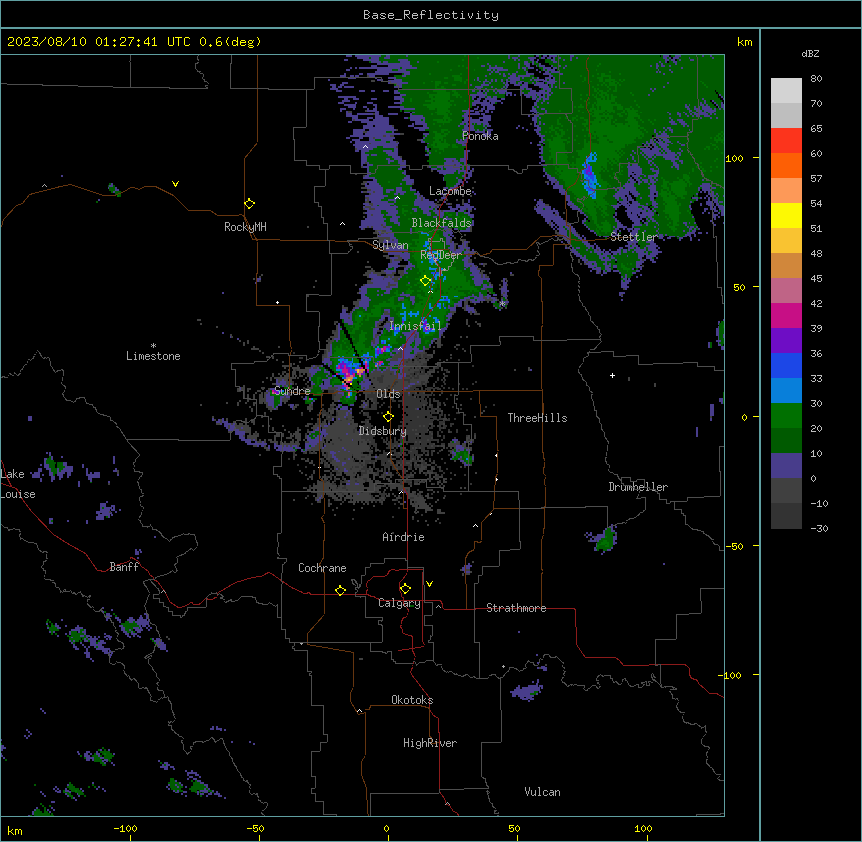The width and height of the screenshot is (862, 842).
Task: Click the Strathmore city label
Action: click(x=516, y=608)
